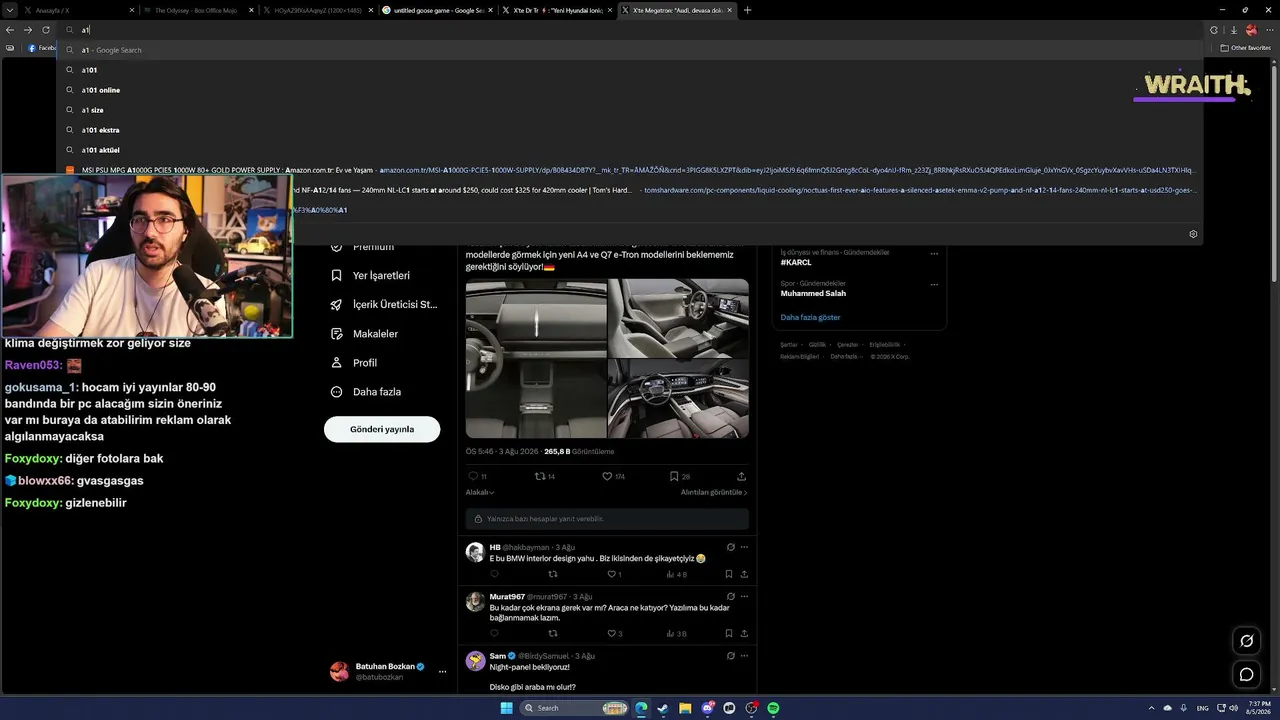Open the #KARCL trend options menu
Image resolution: width=1280 pixels, height=720 pixels.
(934, 253)
